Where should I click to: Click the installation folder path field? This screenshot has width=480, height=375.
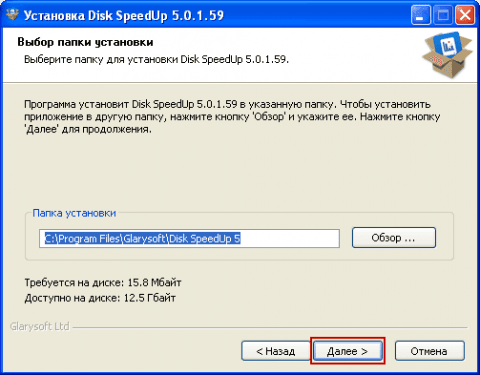tap(189, 238)
